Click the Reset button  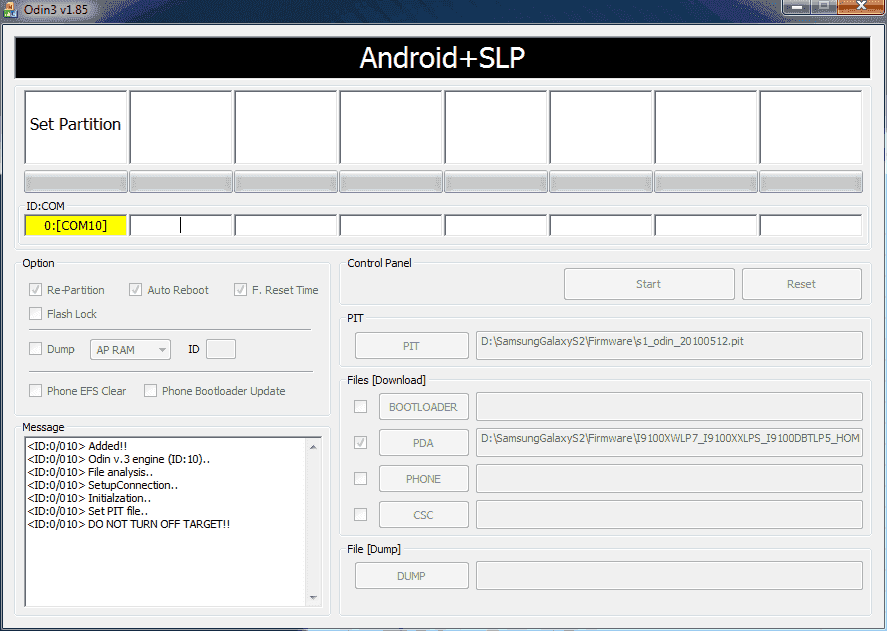(x=802, y=284)
